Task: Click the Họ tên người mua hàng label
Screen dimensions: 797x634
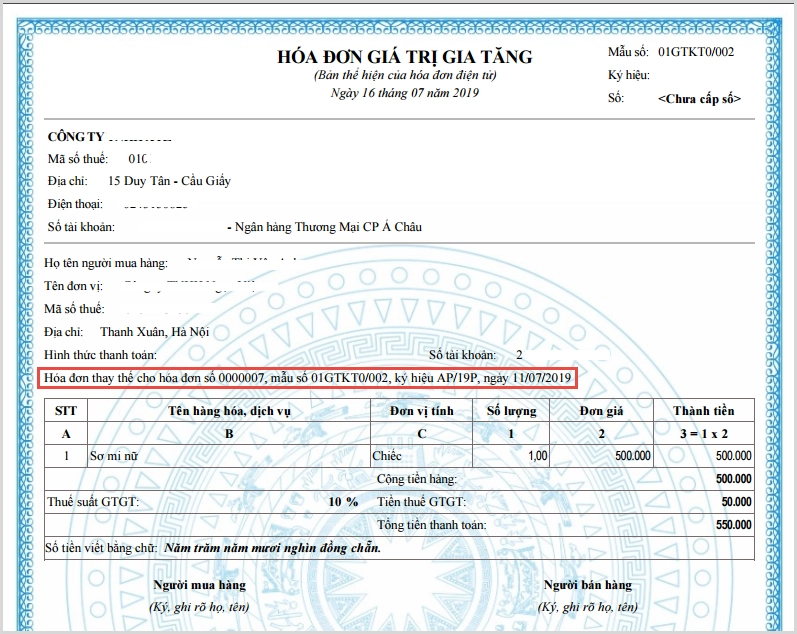Action: point(105,263)
